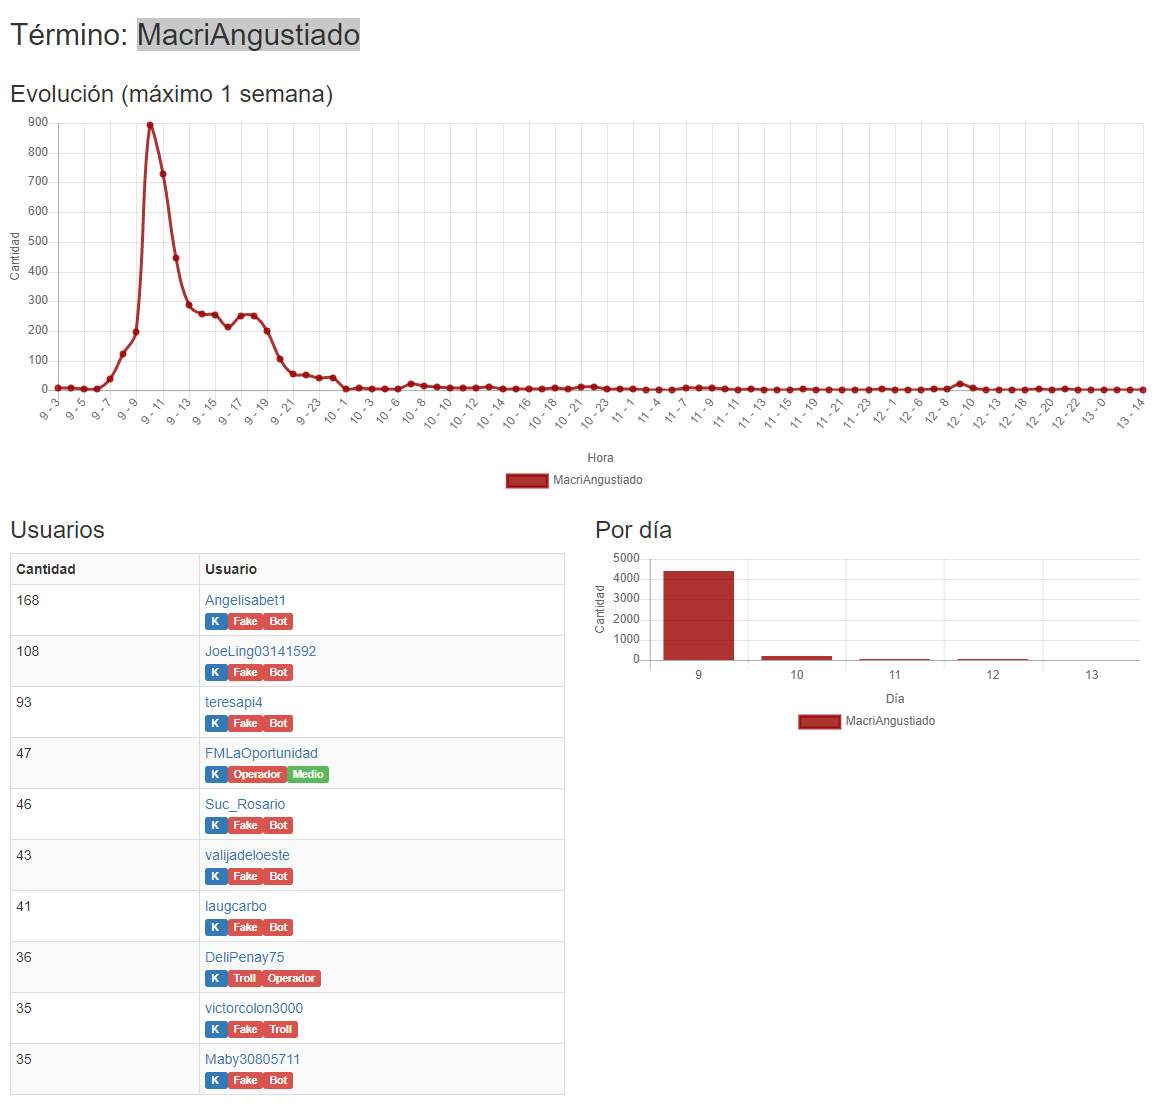Toggle MacriAngustiado legend swatch under bar chart
Viewport: 1156px width, 1113px height.
(819, 722)
